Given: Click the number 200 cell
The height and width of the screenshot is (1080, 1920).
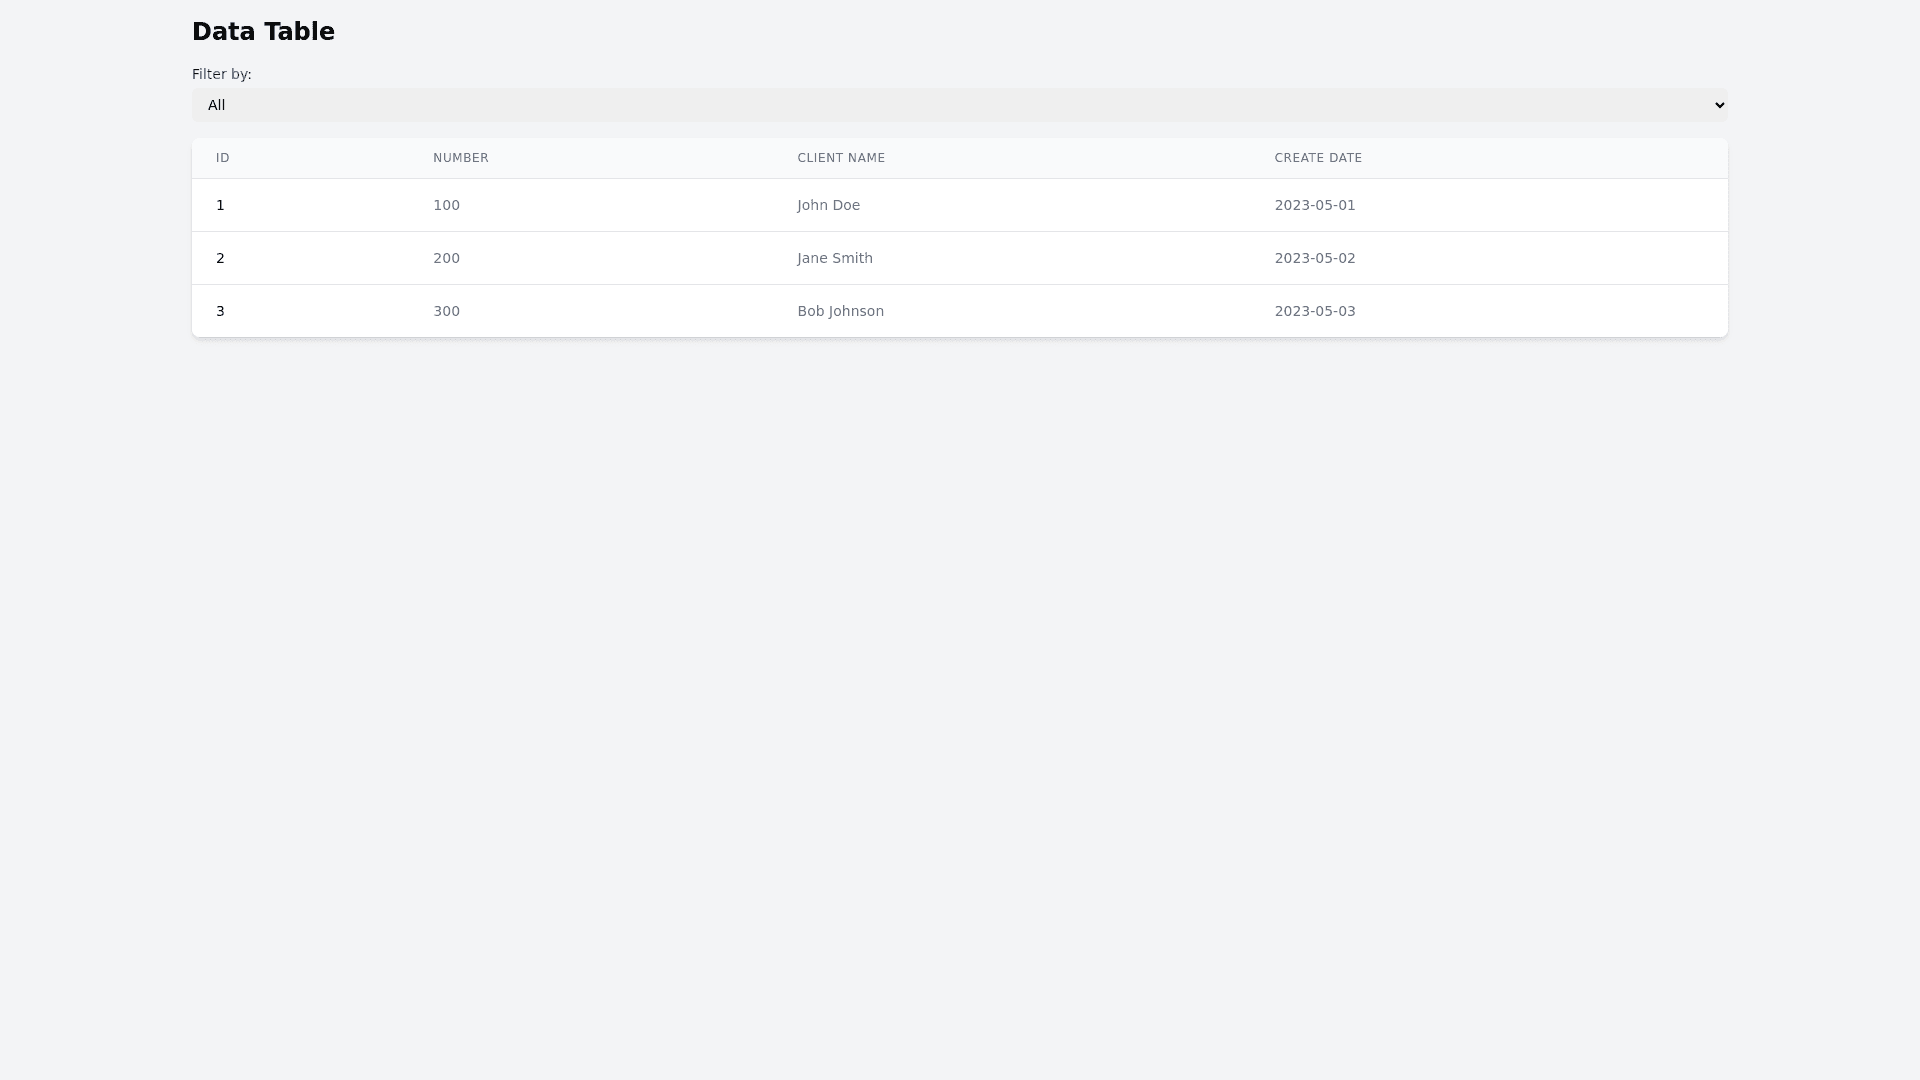Looking at the screenshot, I should [x=446, y=258].
